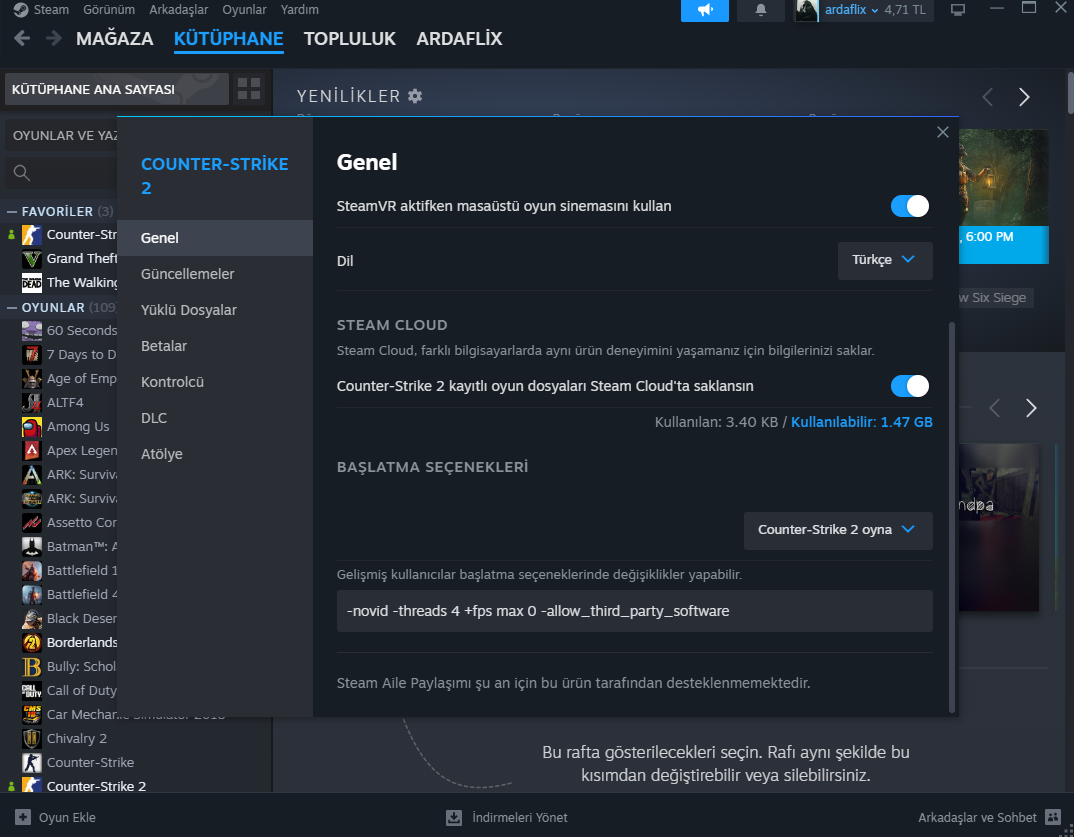Switch to the Topluluk tab
This screenshot has width=1074, height=837.
[x=349, y=38]
